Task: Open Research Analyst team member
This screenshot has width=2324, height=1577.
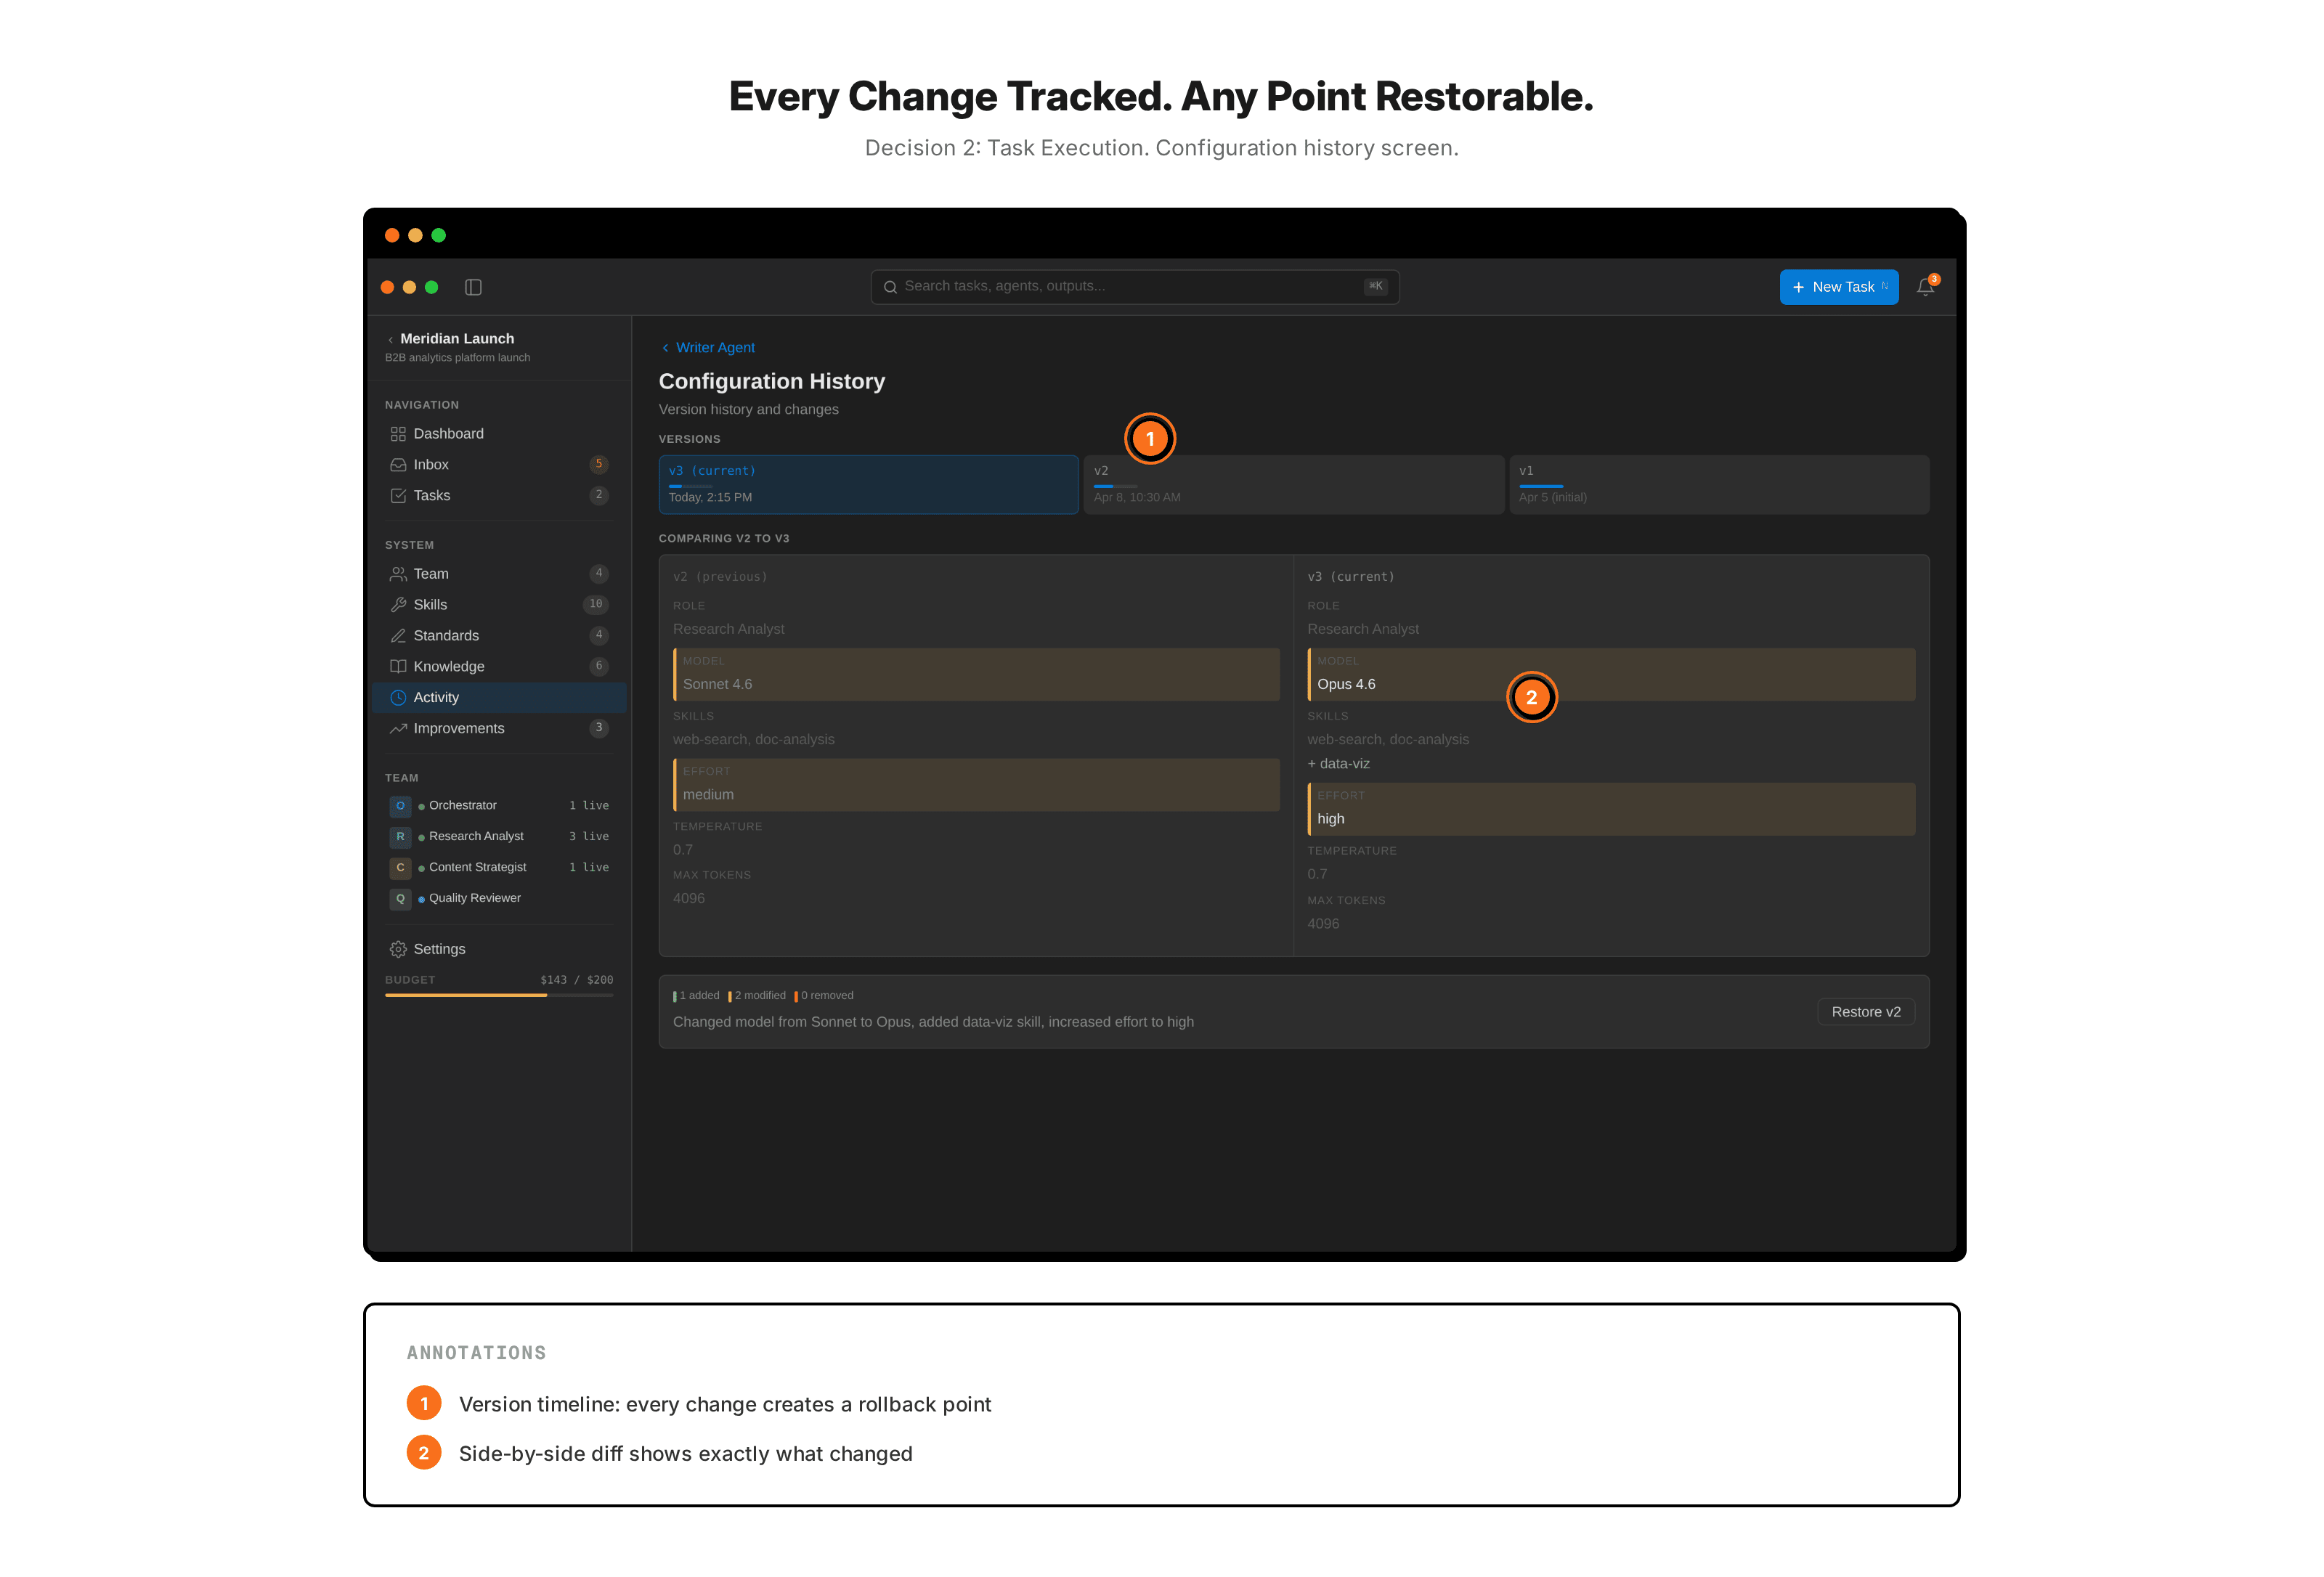Action: tap(499, 837)
